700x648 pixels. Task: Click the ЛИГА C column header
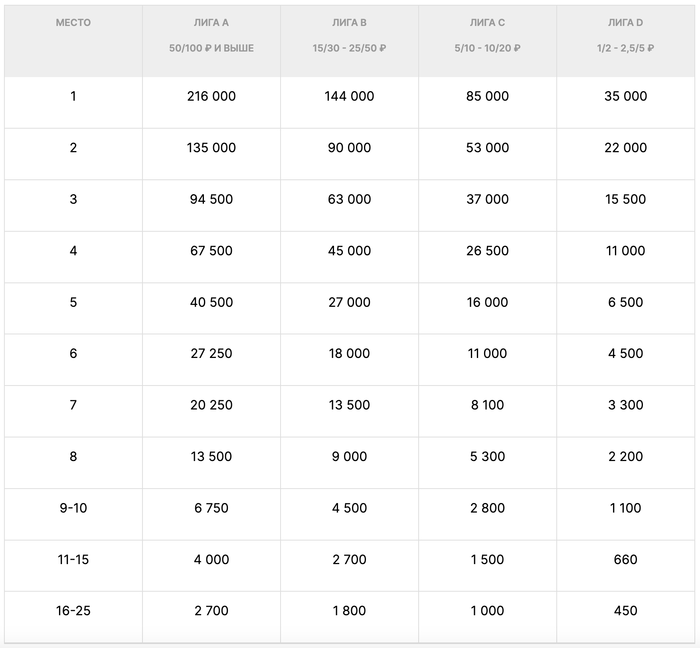tap(487, 22)
